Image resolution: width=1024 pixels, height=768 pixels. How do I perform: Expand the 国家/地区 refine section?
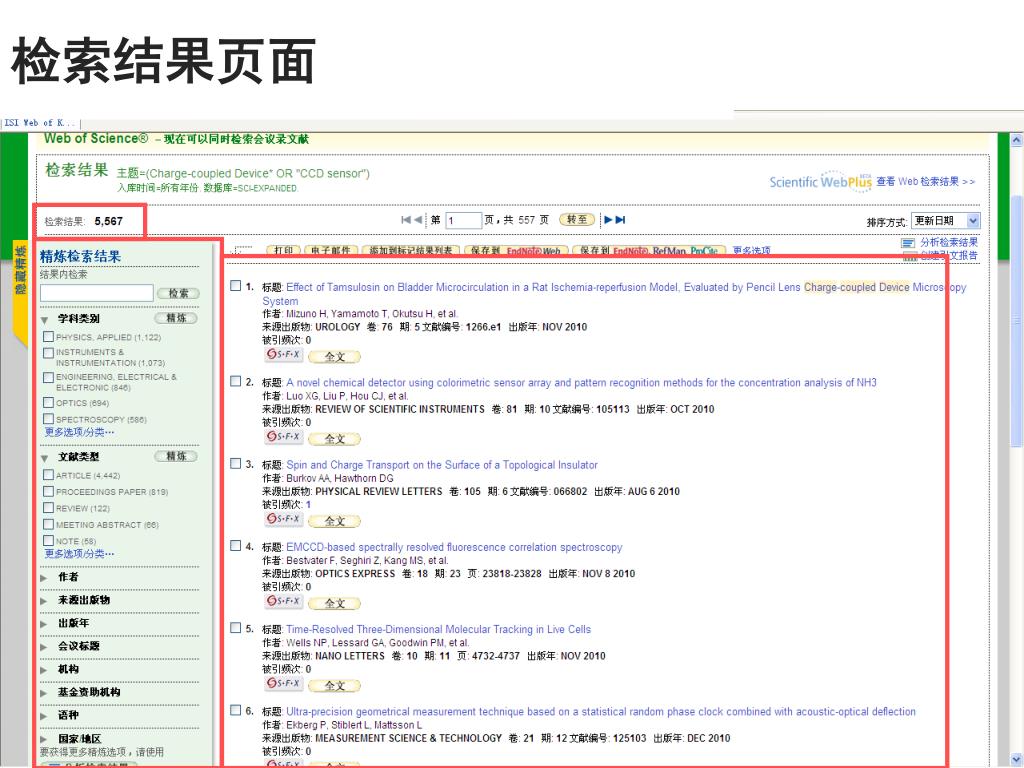[x=44, y=740]
